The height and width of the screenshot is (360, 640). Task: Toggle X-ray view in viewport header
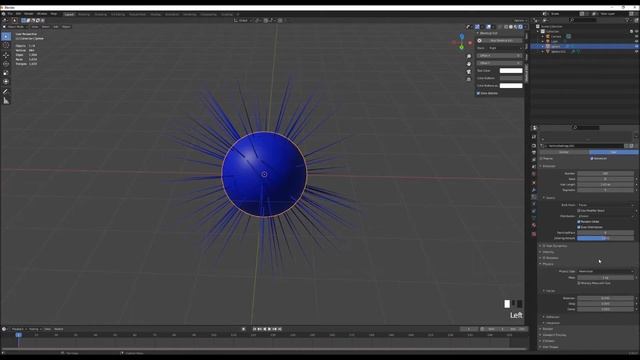pyautogui.click(x=501, y=27)
